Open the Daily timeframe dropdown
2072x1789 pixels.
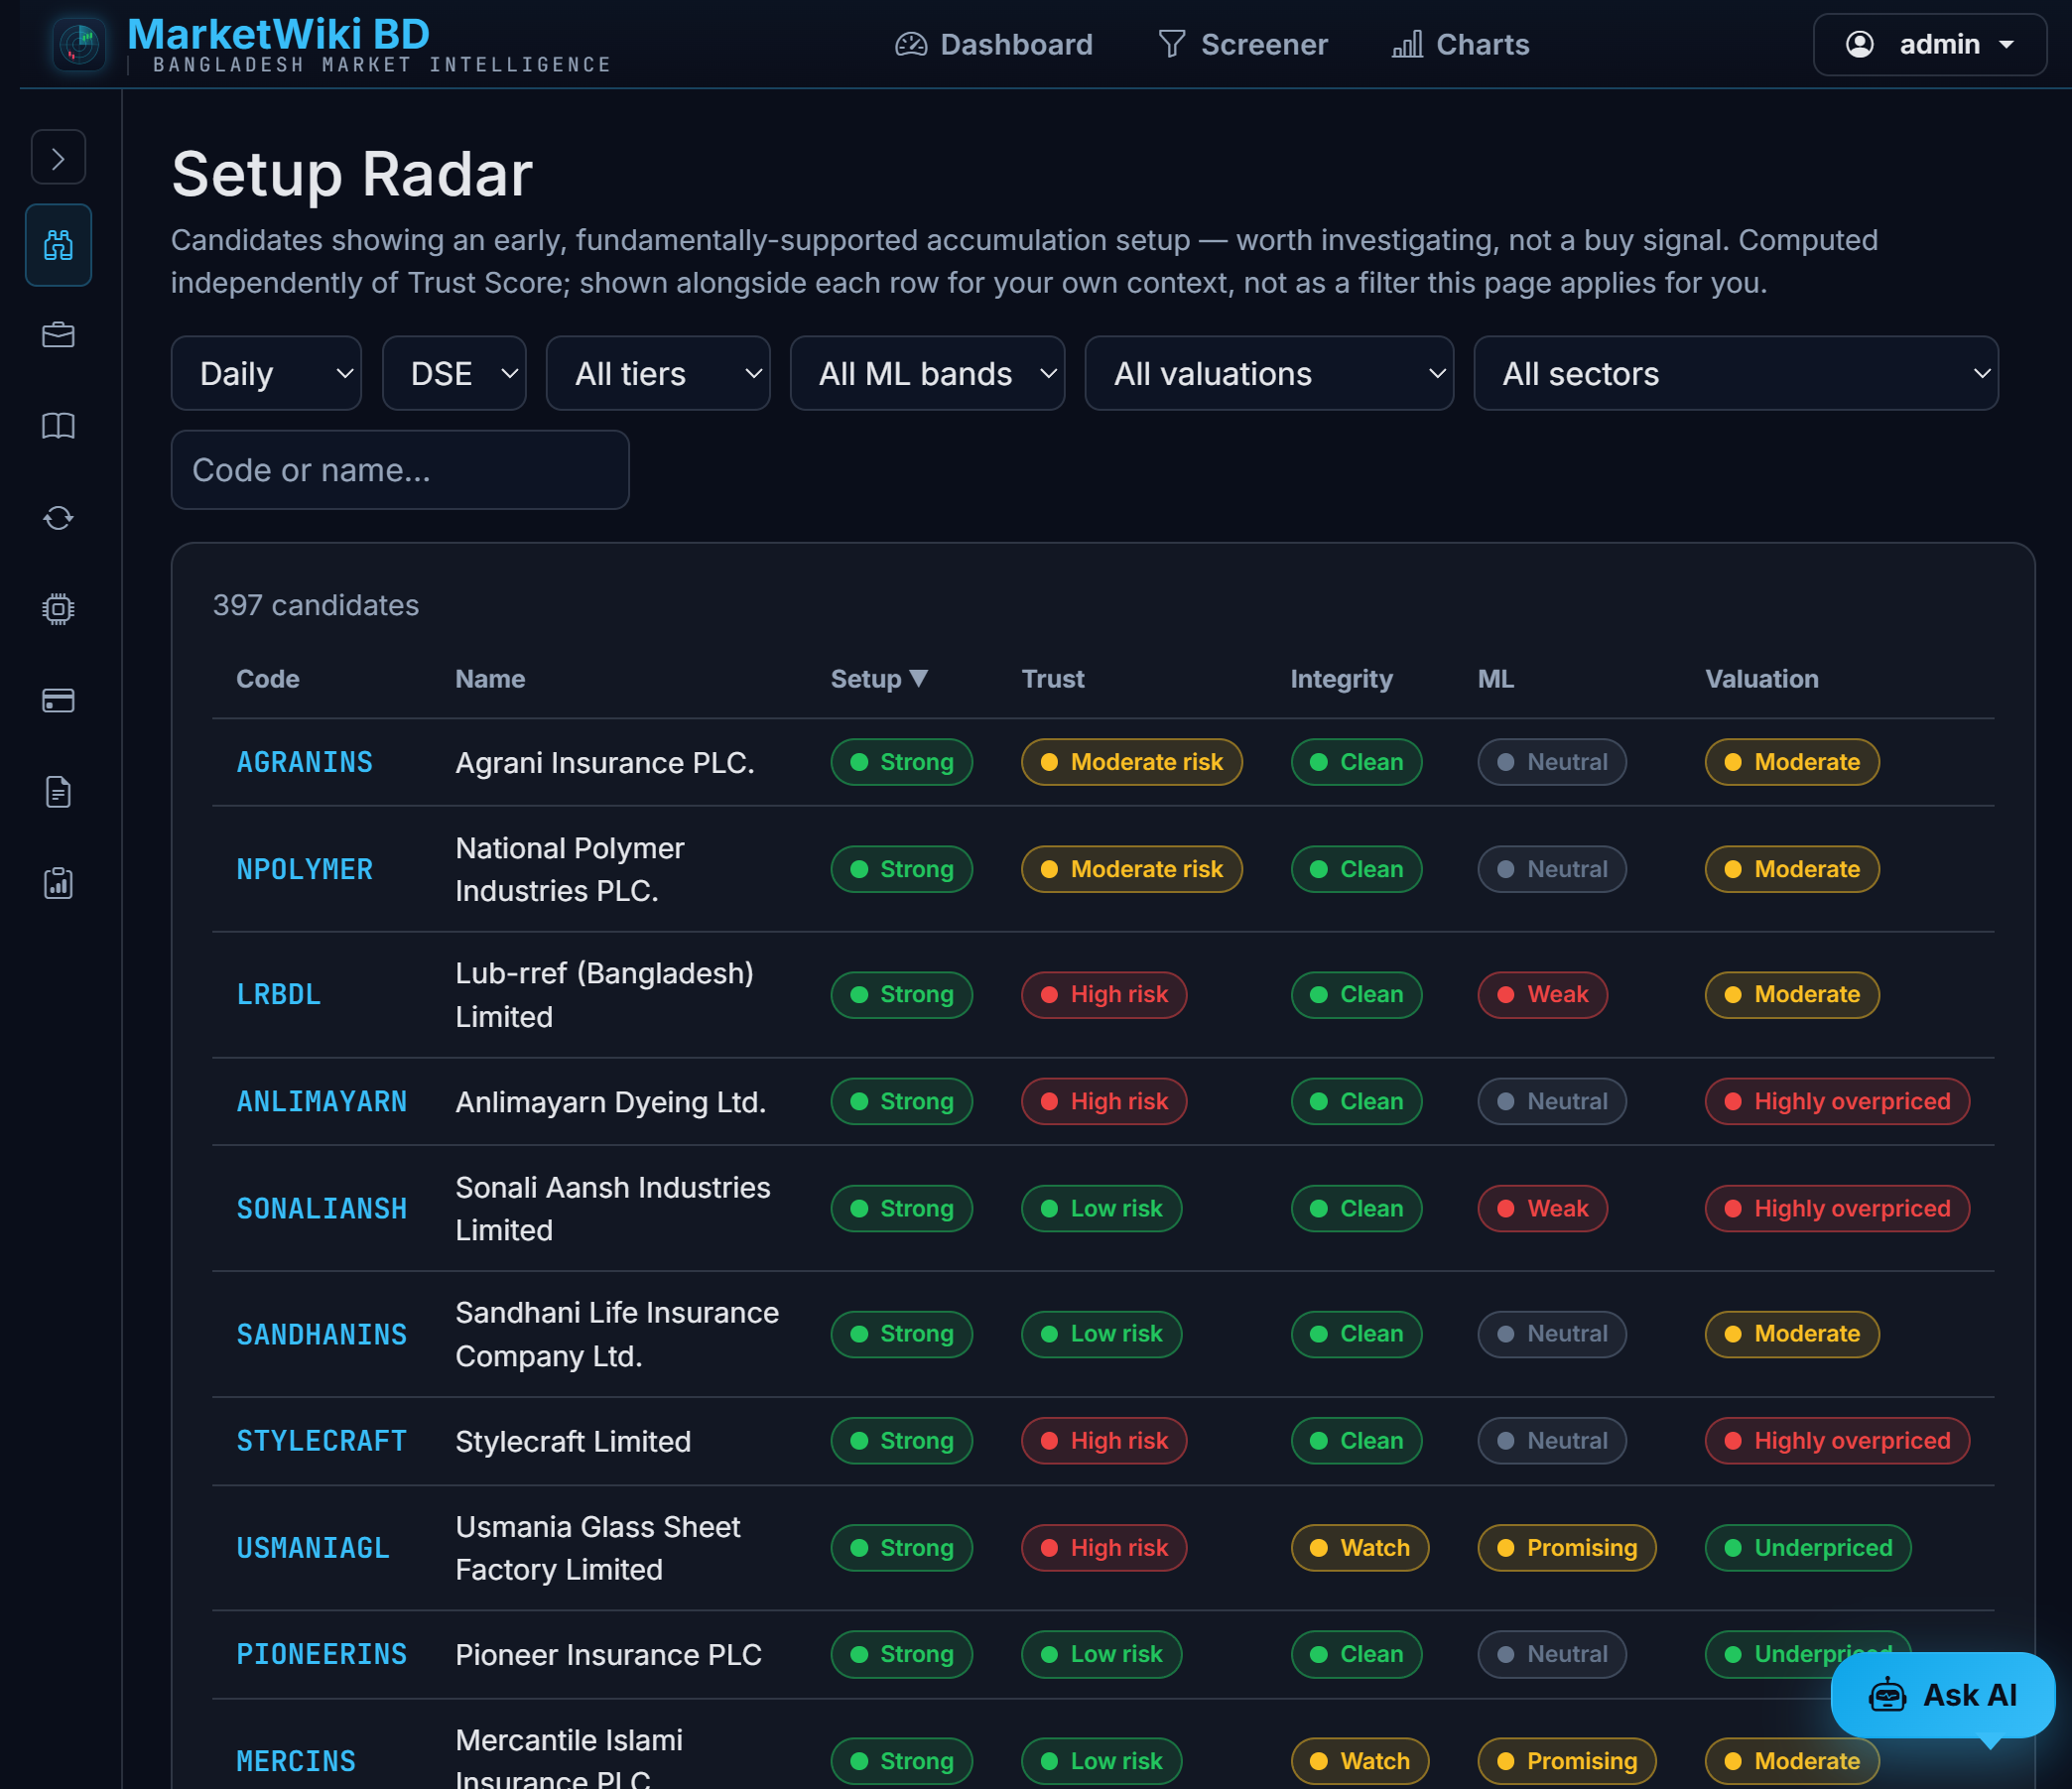pyautogui.click(x=266, y=373)
